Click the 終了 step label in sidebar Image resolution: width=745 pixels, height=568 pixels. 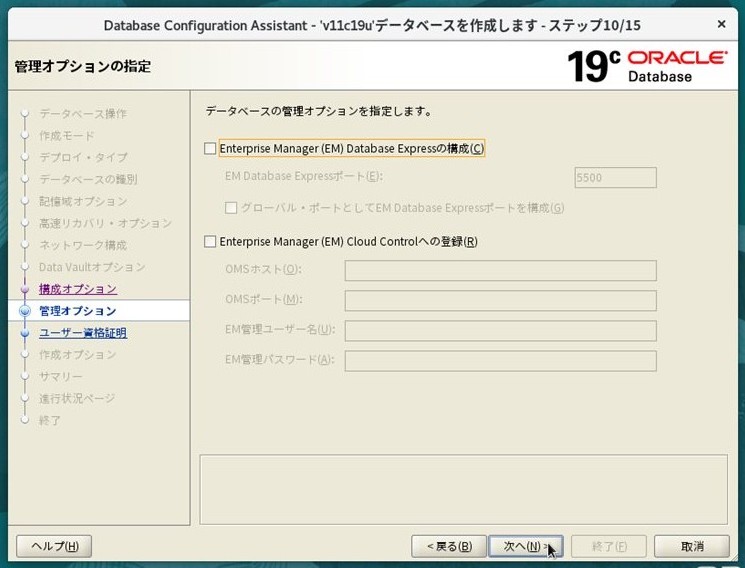(x=49, y=420)
